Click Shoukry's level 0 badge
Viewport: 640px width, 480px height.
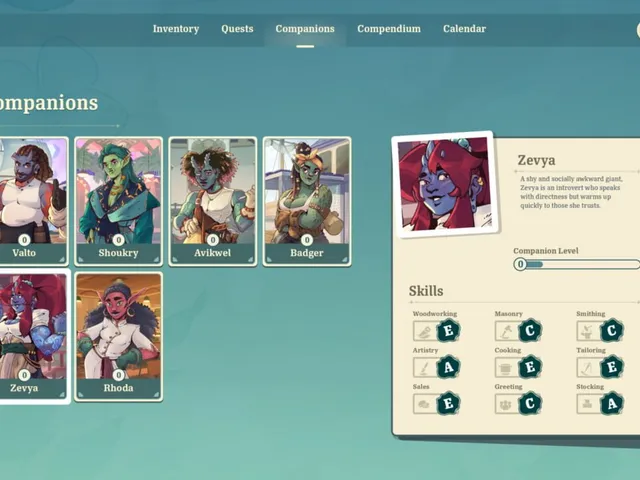[x=118, y=240]
